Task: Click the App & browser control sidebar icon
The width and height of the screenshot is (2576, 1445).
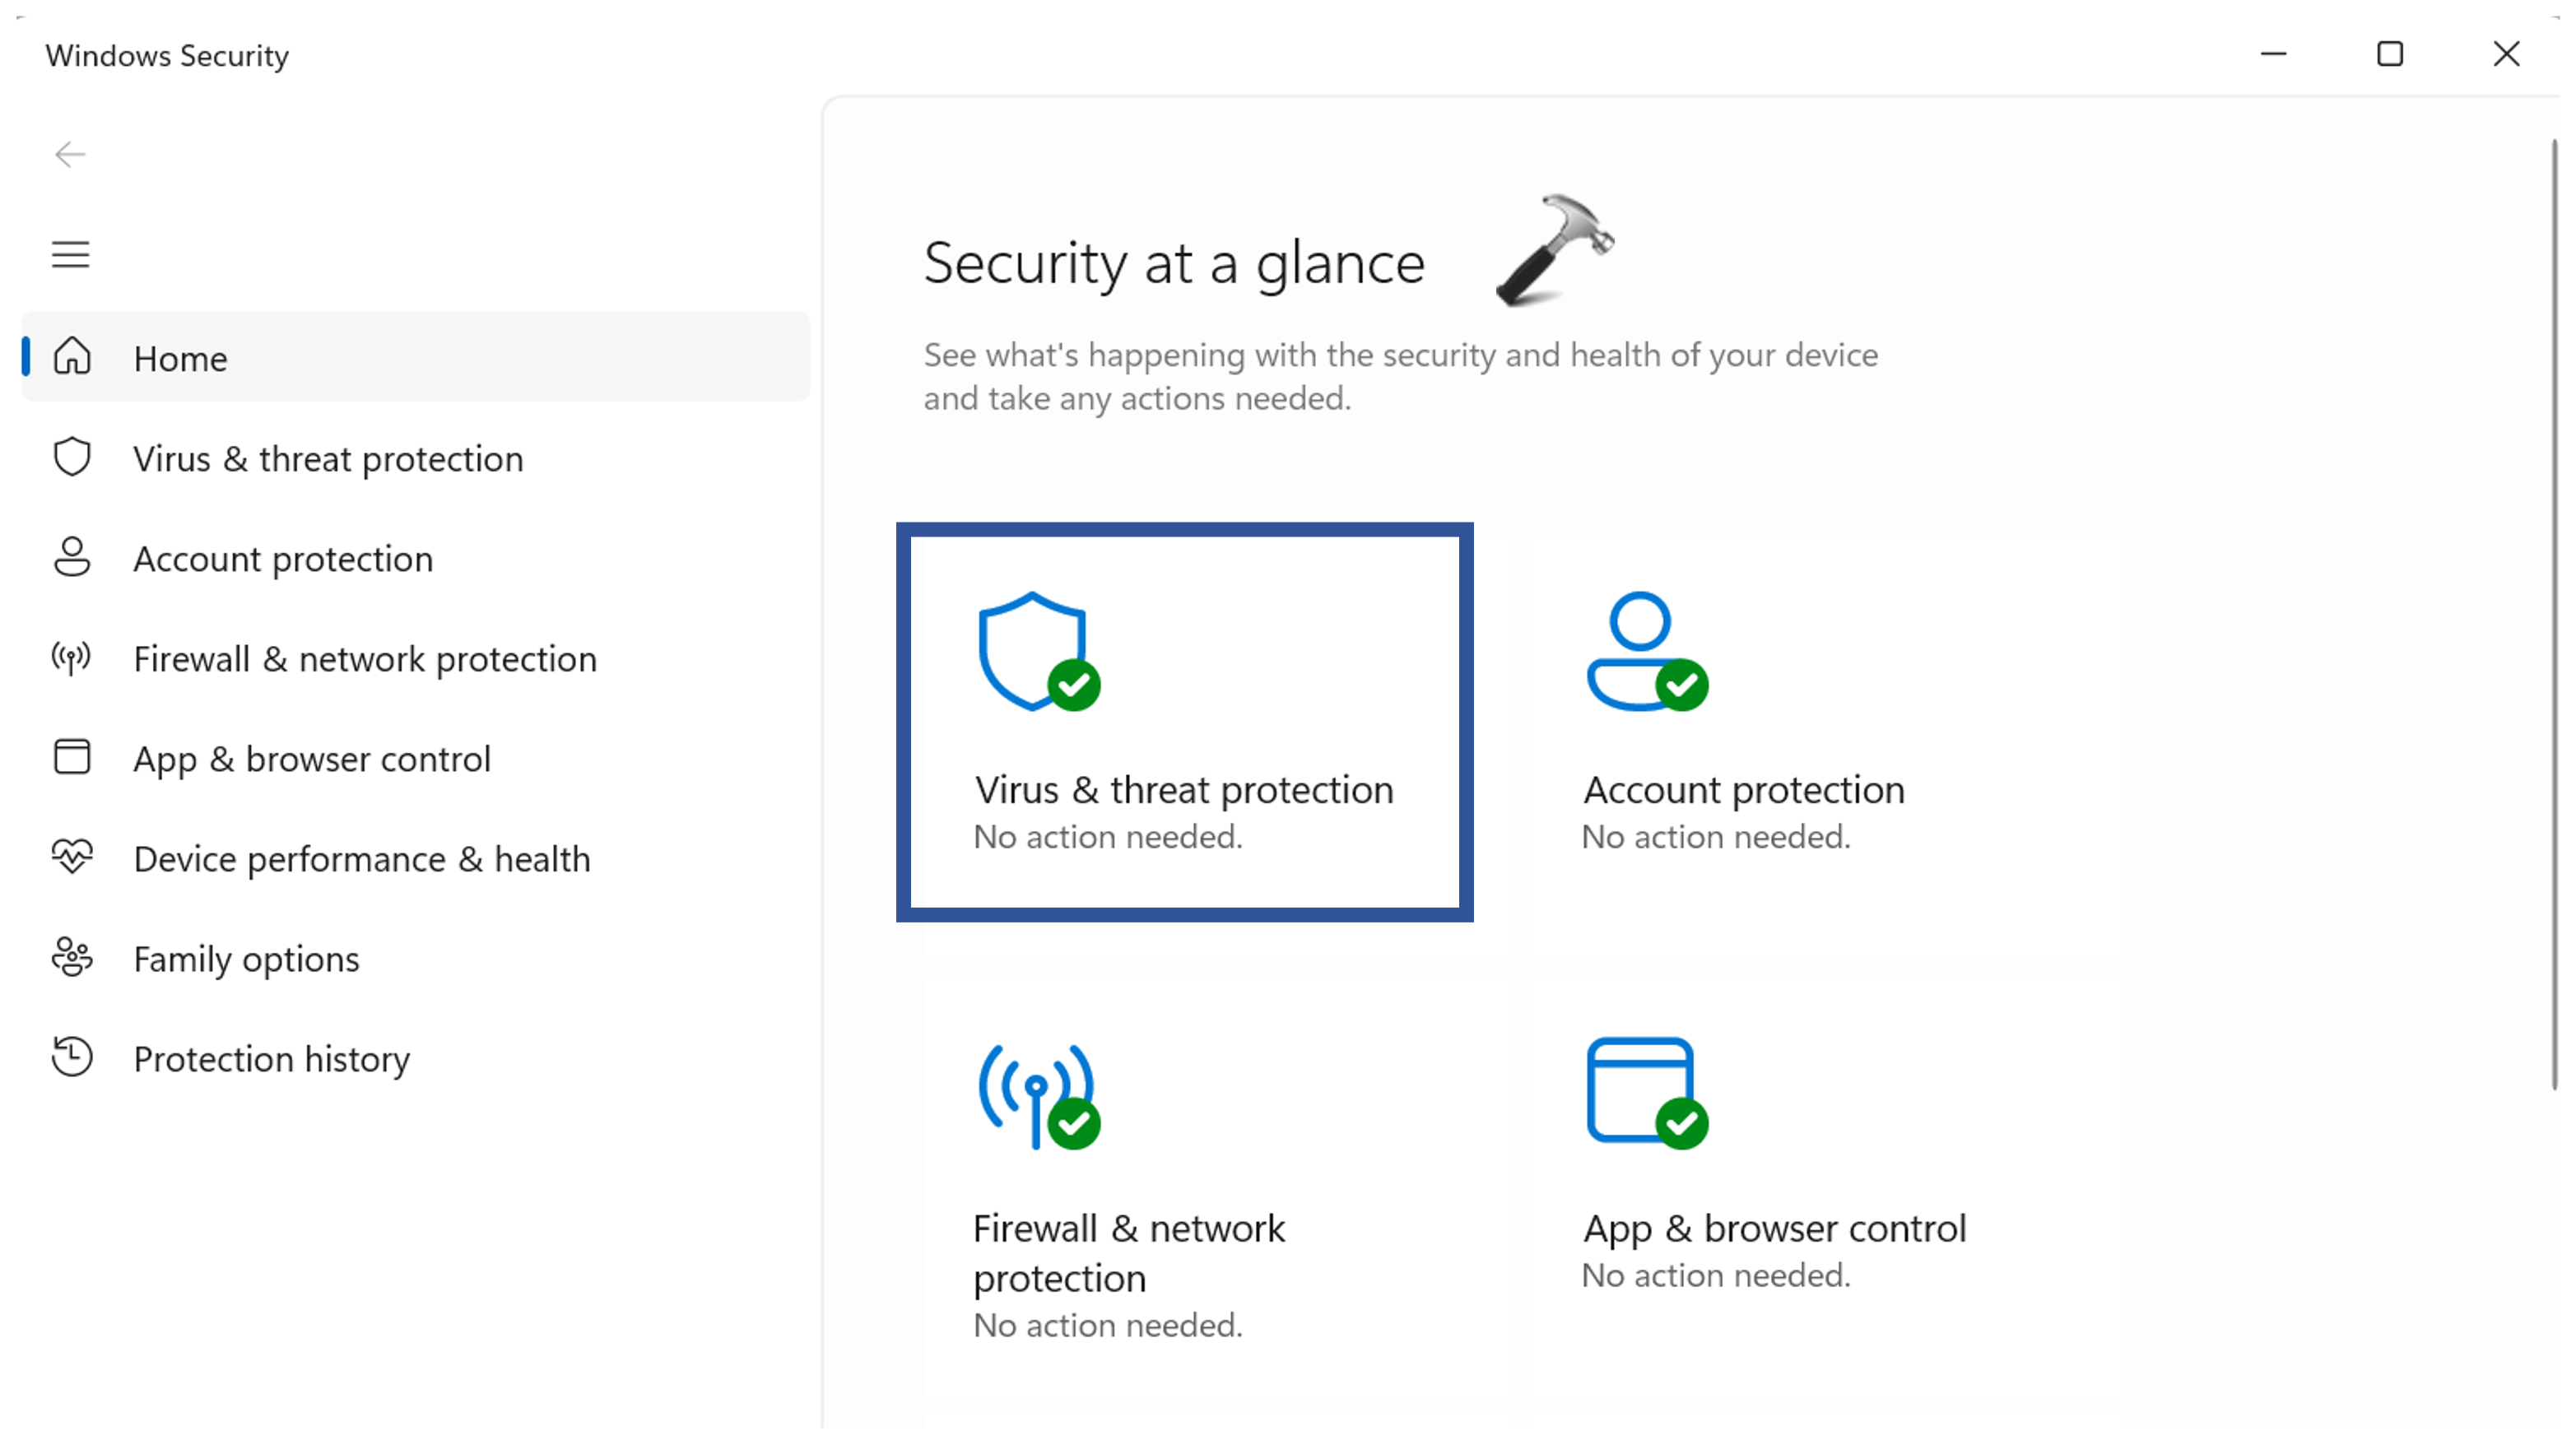Action: click(x=72, y=758)
